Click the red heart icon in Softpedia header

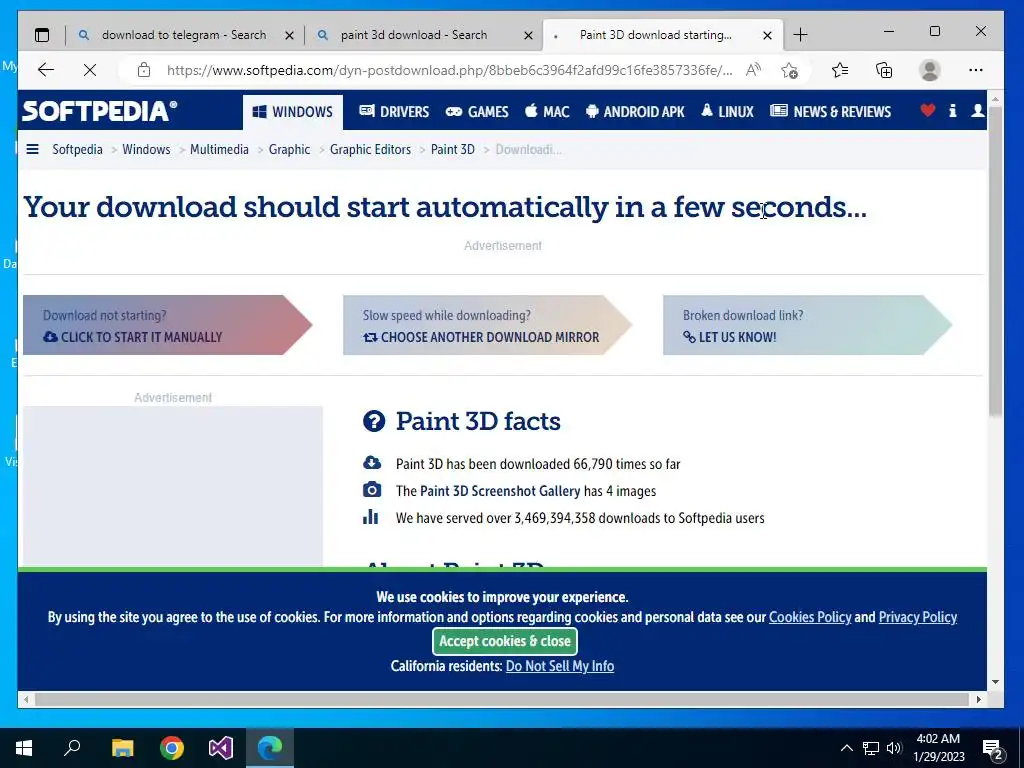(927, 110)
